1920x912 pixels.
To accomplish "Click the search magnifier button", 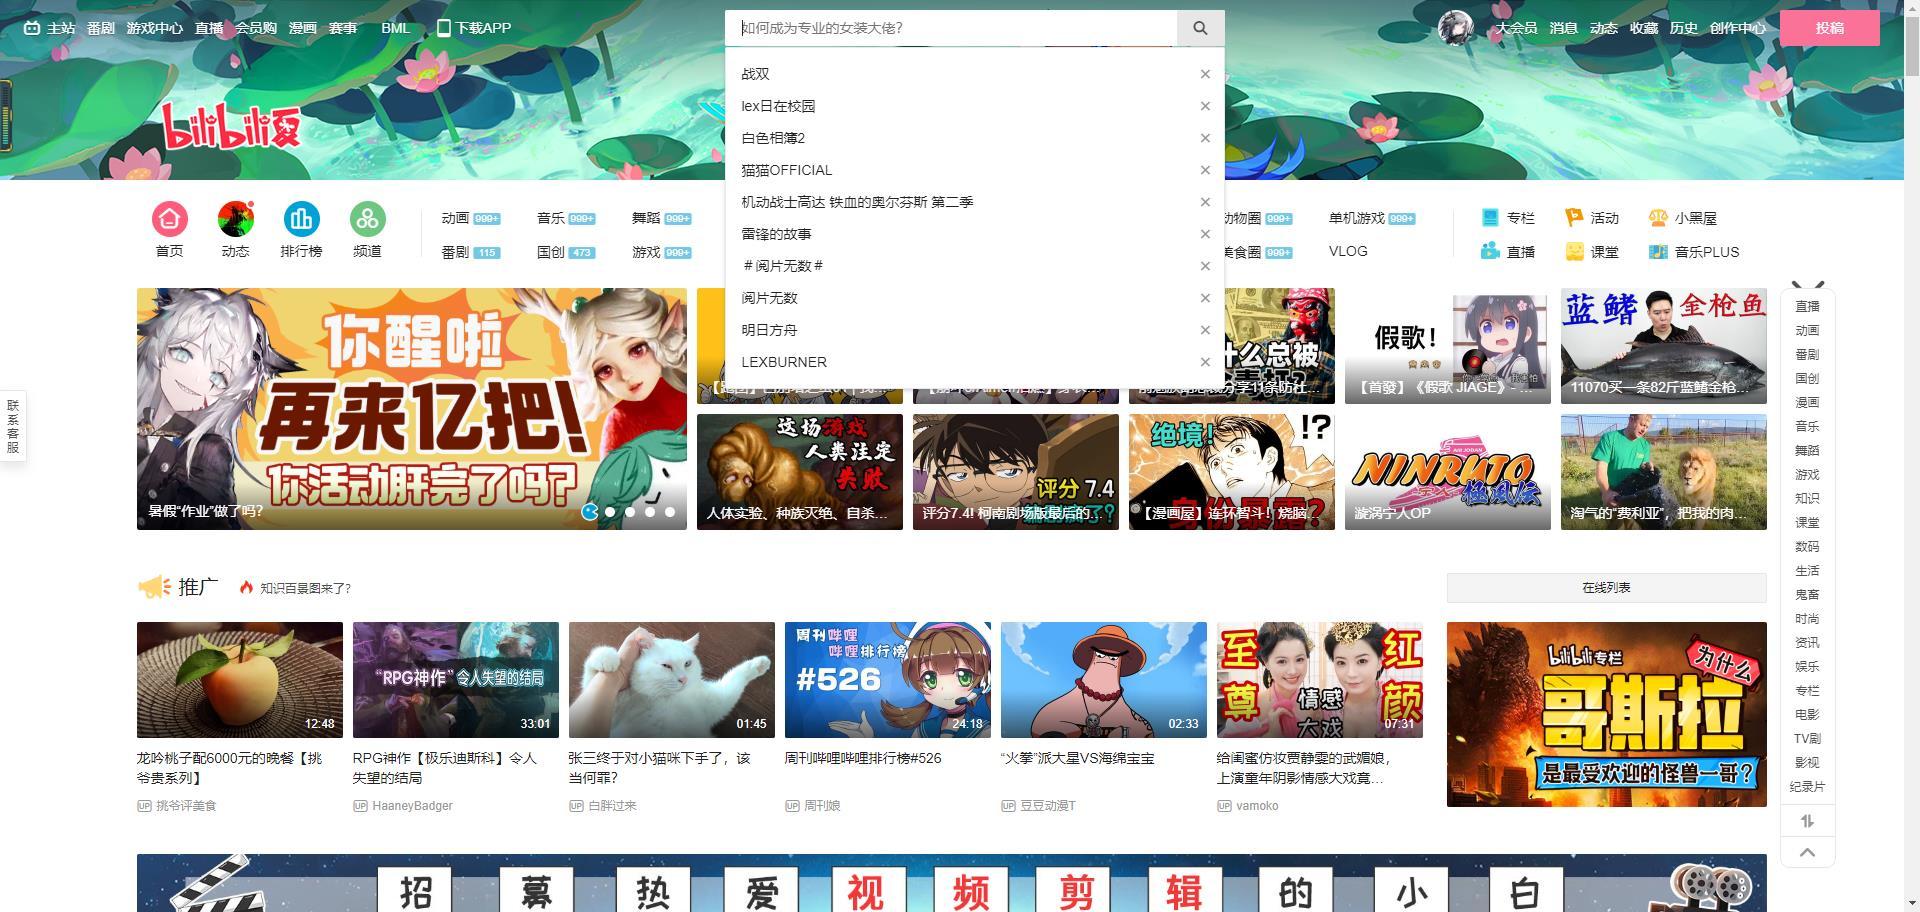I will (1200, 28).
